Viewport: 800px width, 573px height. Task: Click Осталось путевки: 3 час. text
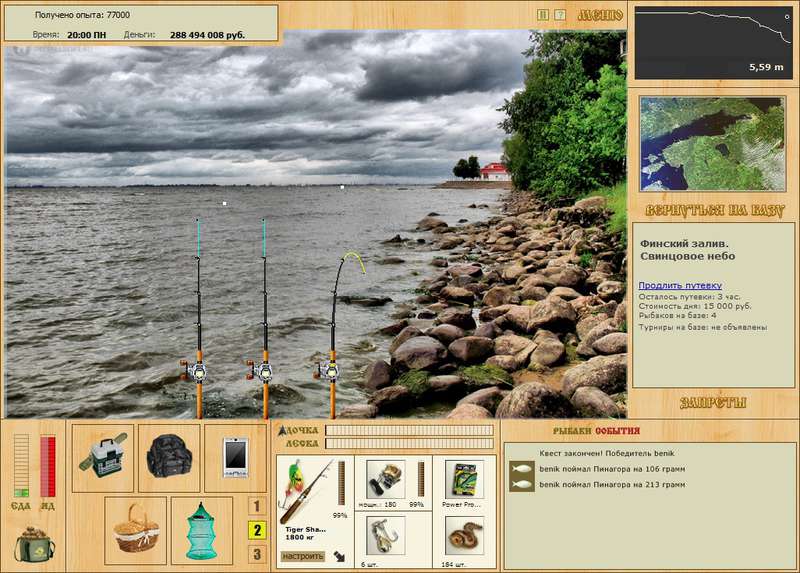[689, 296]
